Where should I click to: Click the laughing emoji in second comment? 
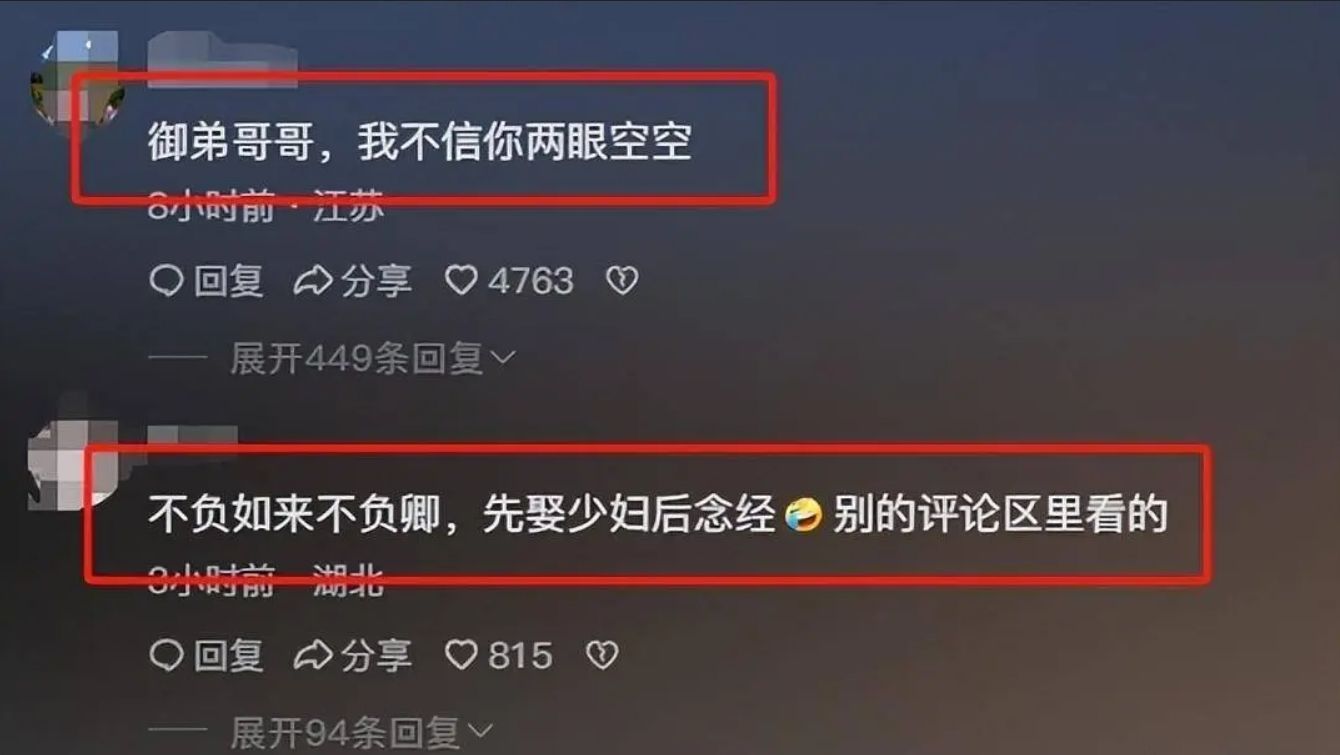[803, 516]
